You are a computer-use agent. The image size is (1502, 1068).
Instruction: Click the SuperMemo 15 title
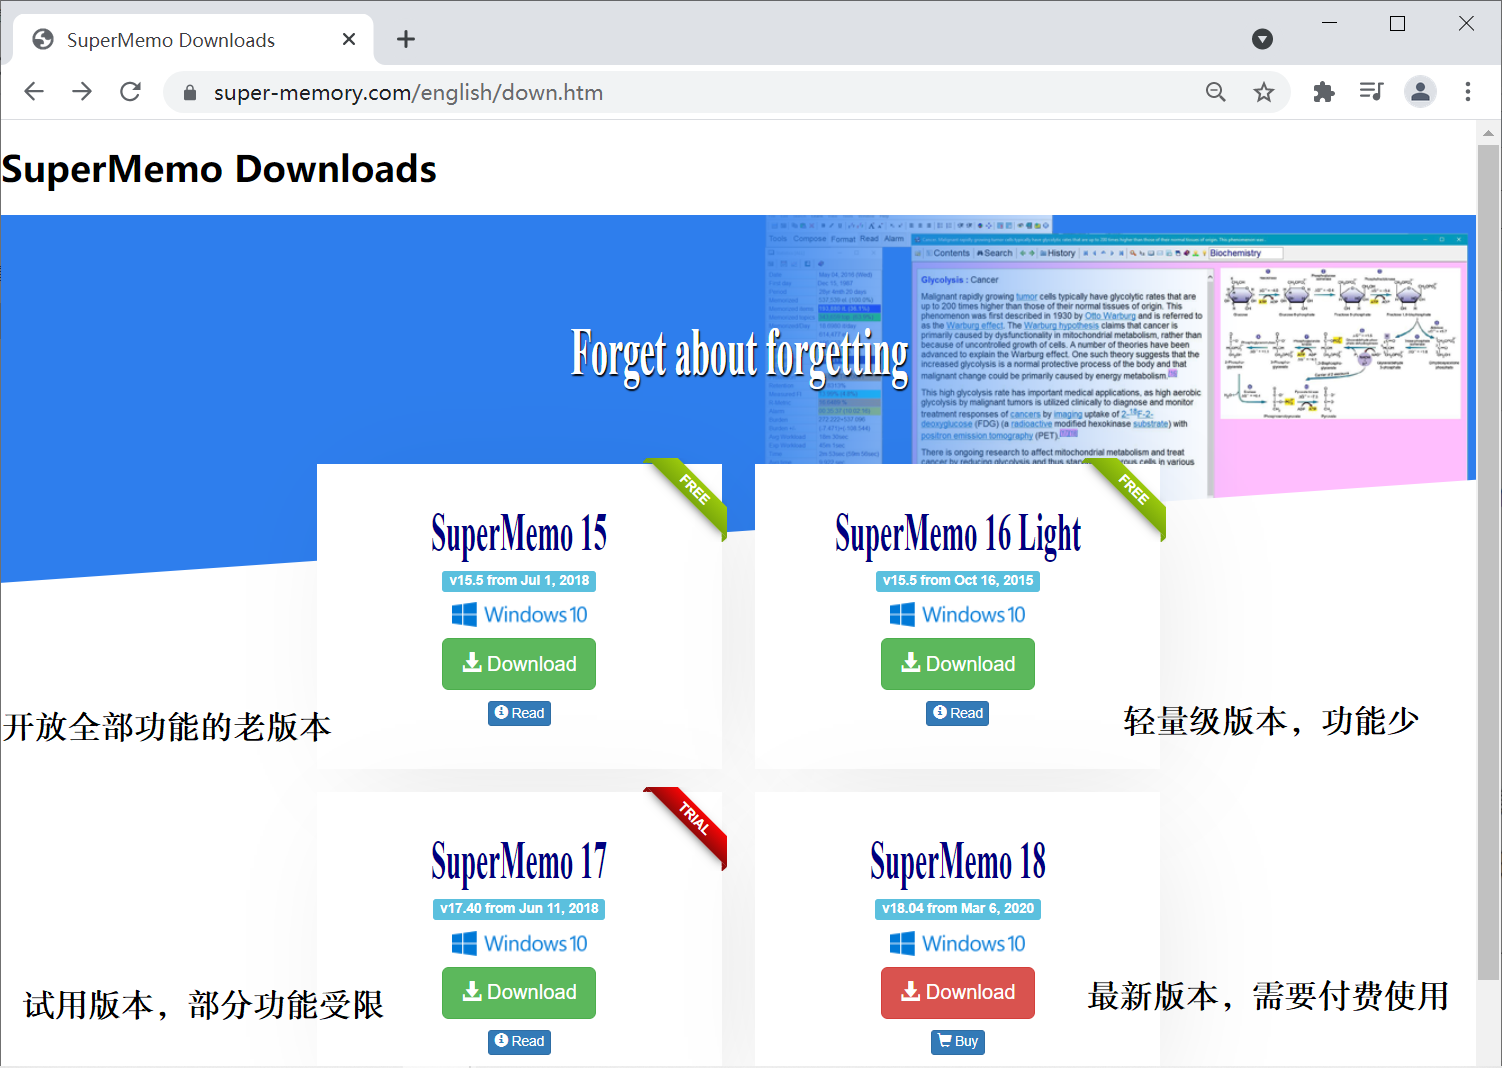519,534
